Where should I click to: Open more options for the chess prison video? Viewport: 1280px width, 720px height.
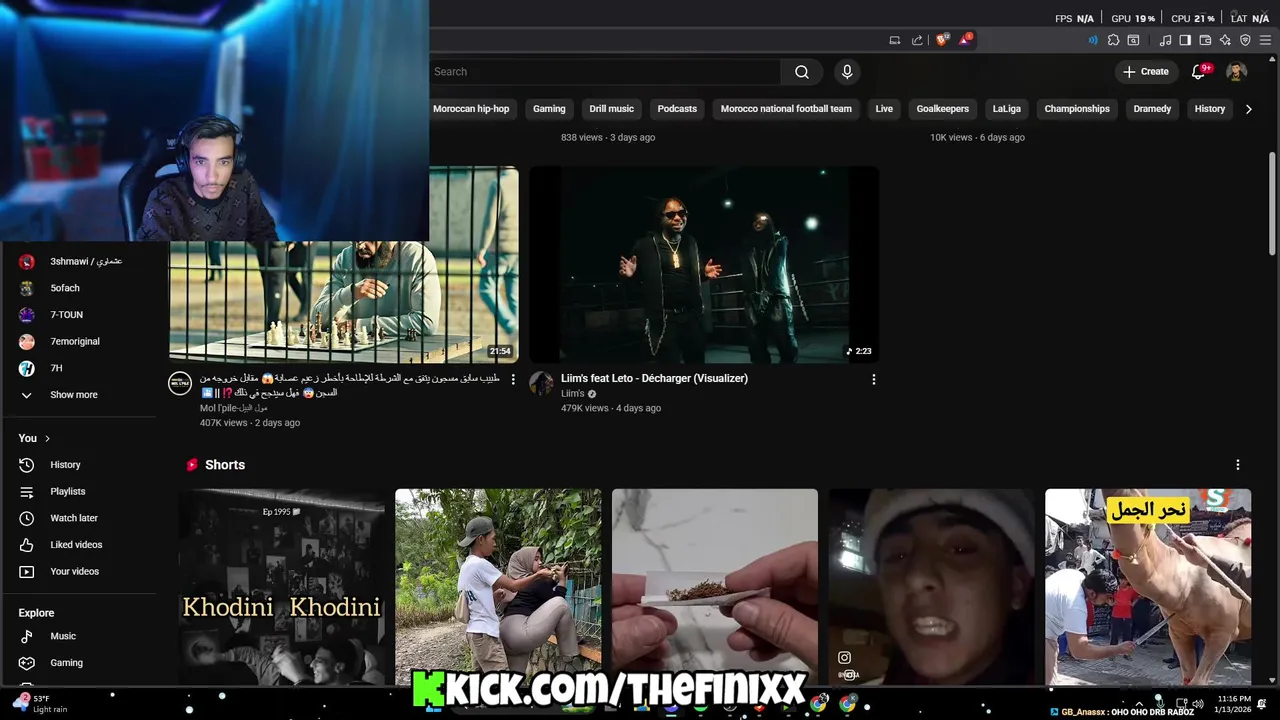(513, 380)
